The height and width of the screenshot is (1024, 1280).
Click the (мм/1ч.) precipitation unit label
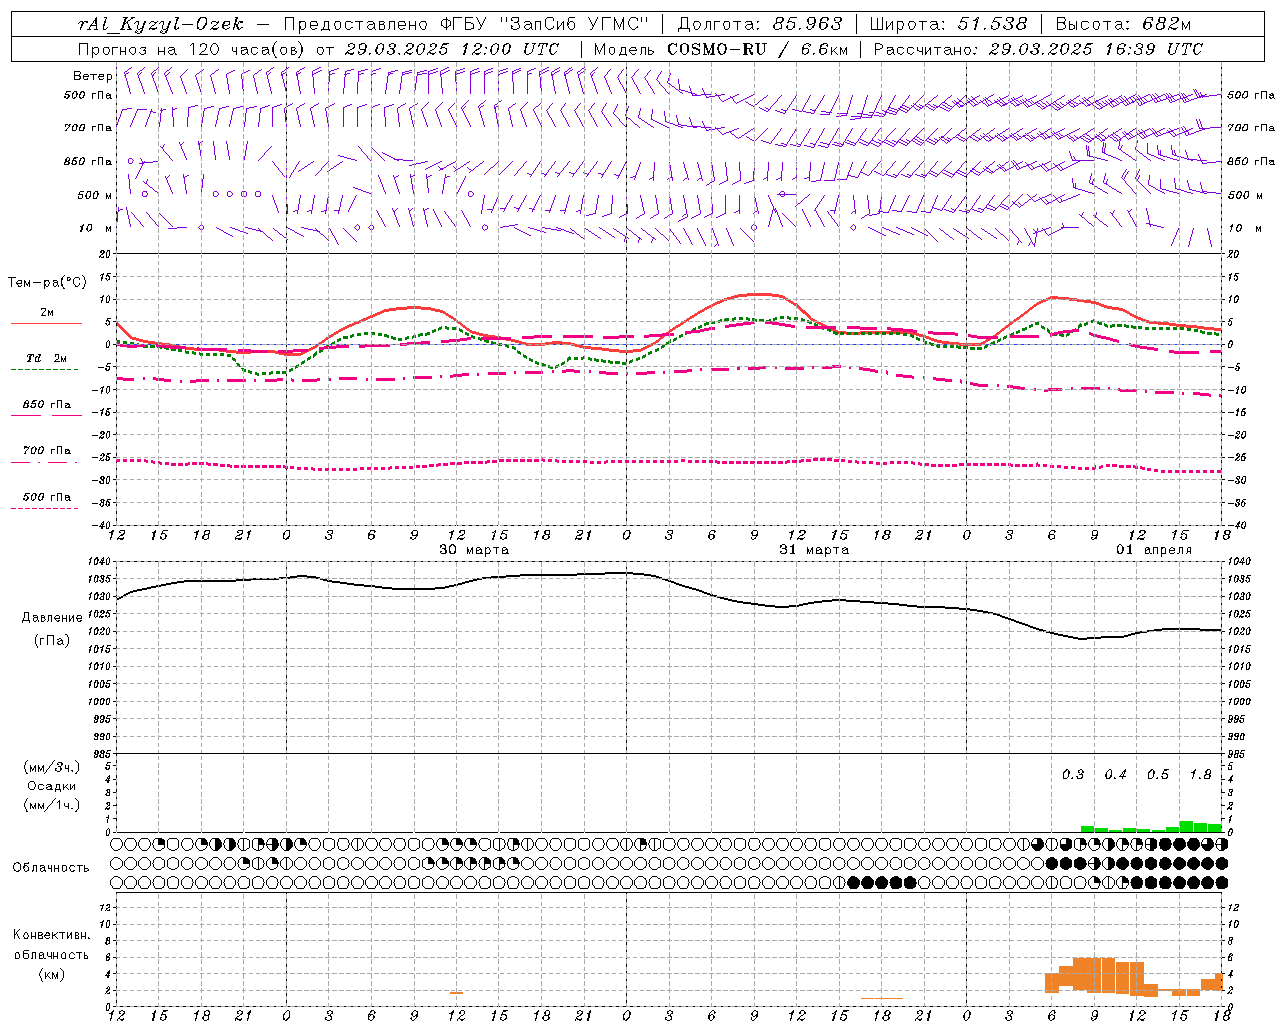pyautogui.click(x=52, y=805)
